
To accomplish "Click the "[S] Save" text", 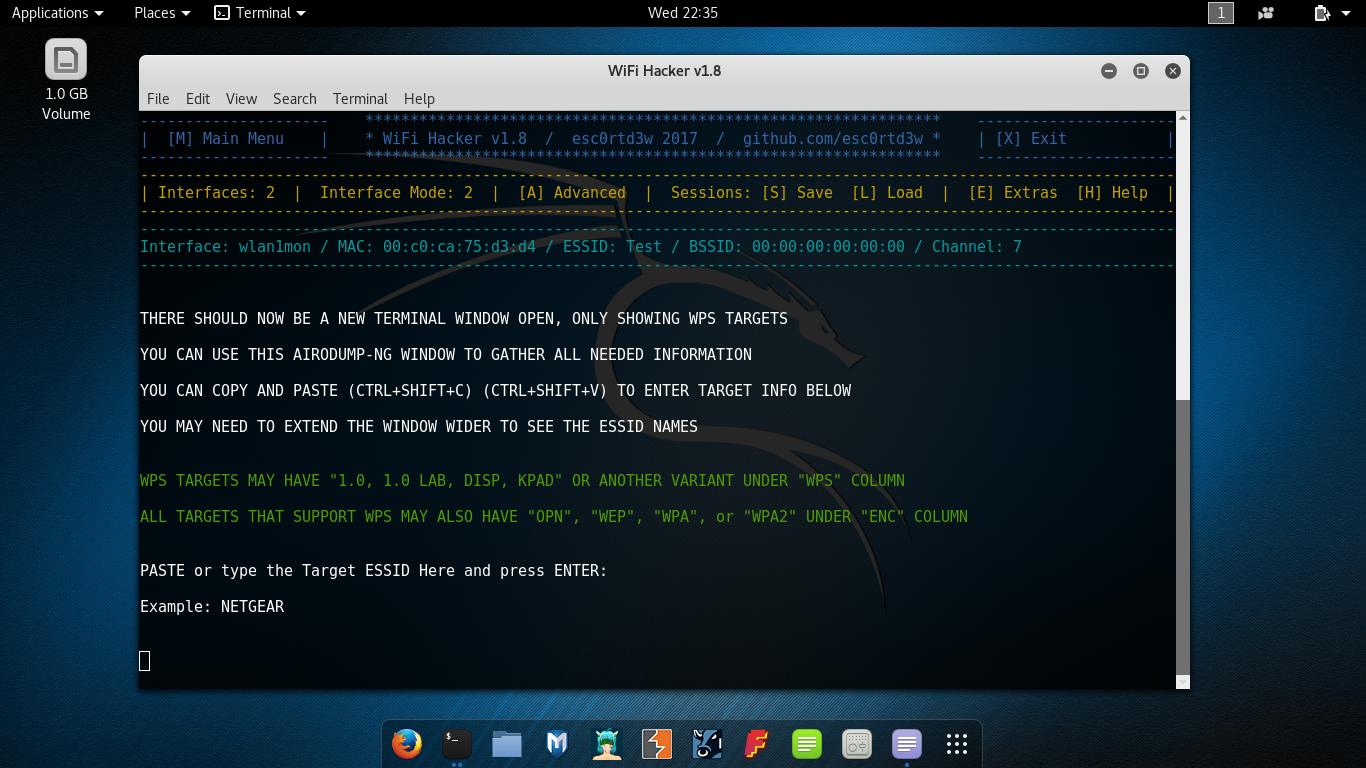I will tap(797, 193).
